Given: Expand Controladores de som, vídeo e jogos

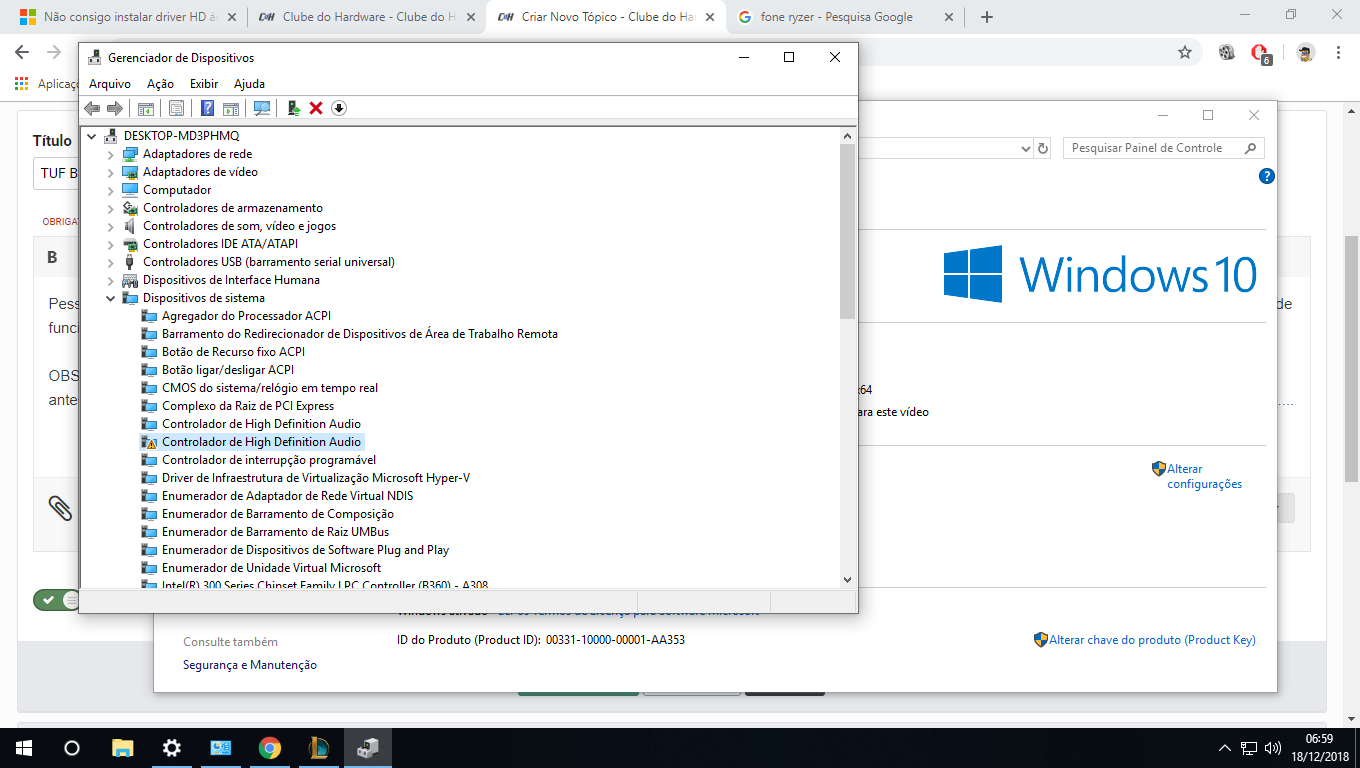Looking at the screenshot, I should (x=110, y=226).
